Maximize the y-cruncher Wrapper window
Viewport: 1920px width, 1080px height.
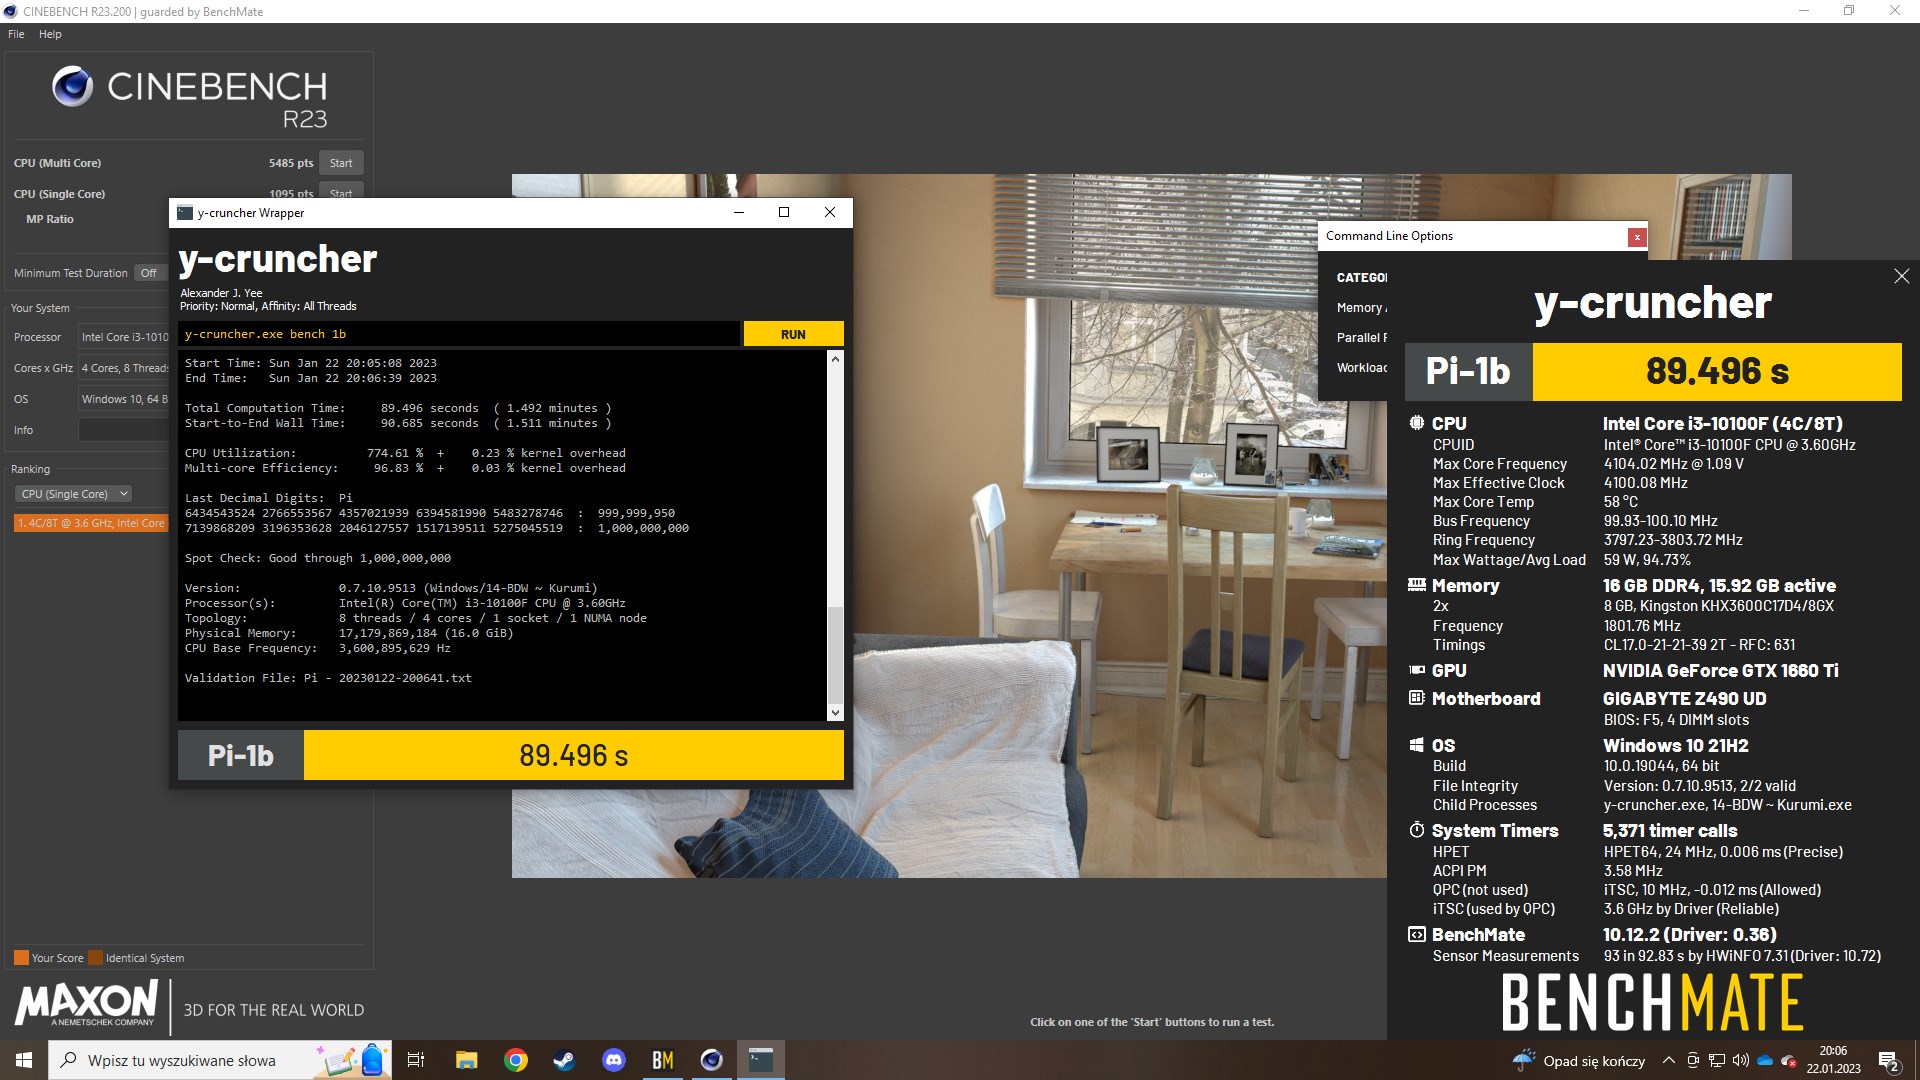(x=784, y=213)
